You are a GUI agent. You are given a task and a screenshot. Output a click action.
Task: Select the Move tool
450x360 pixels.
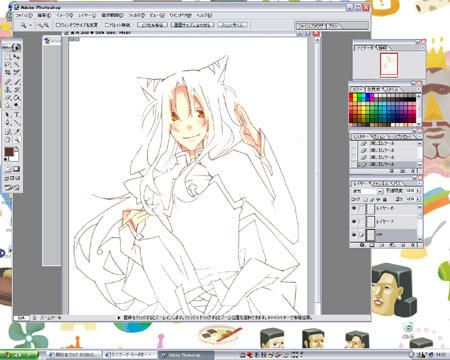[17, 57]
